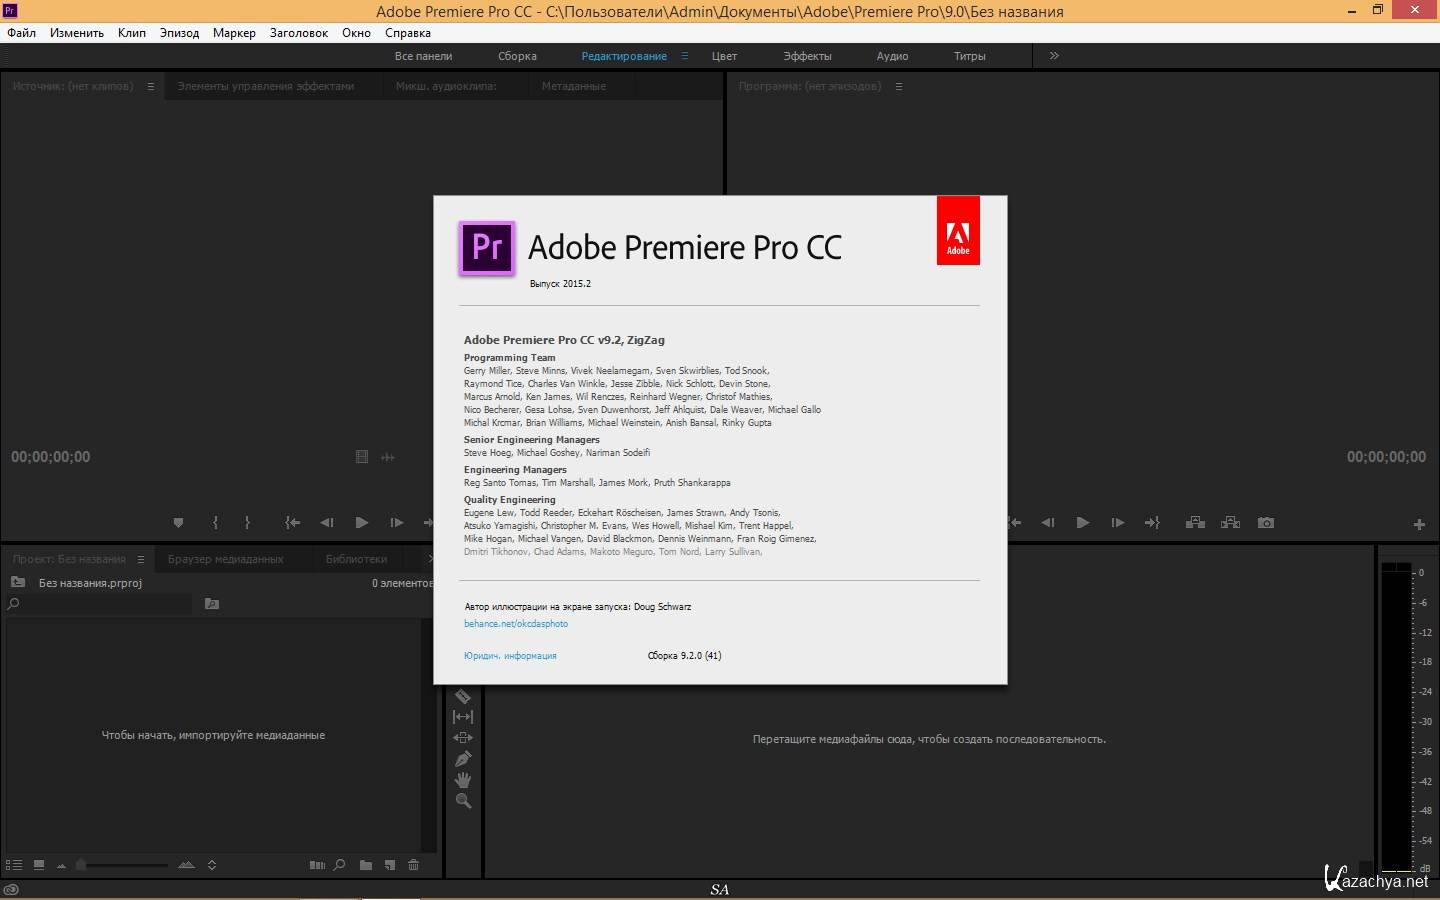Open the Эпизод menu

tap(179, 33)
